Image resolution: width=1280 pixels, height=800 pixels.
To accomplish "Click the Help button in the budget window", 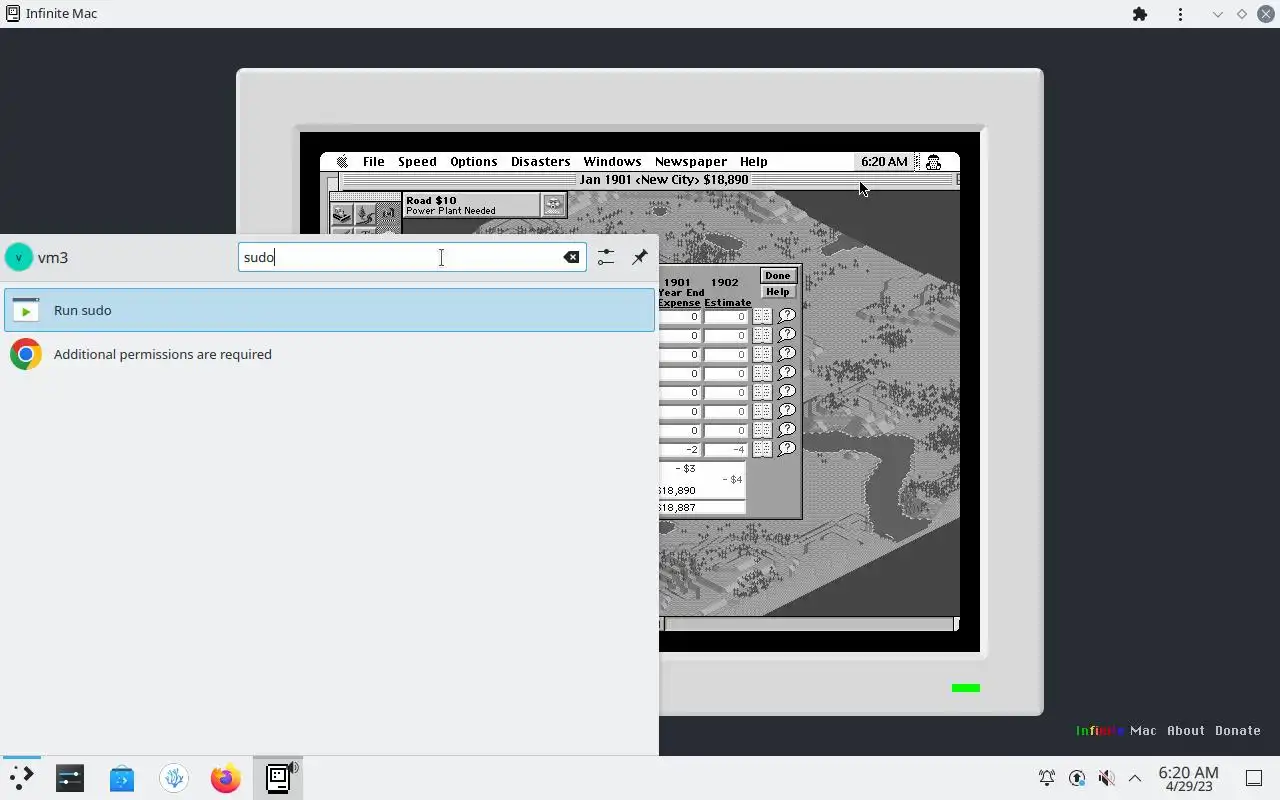I will 777,292.
